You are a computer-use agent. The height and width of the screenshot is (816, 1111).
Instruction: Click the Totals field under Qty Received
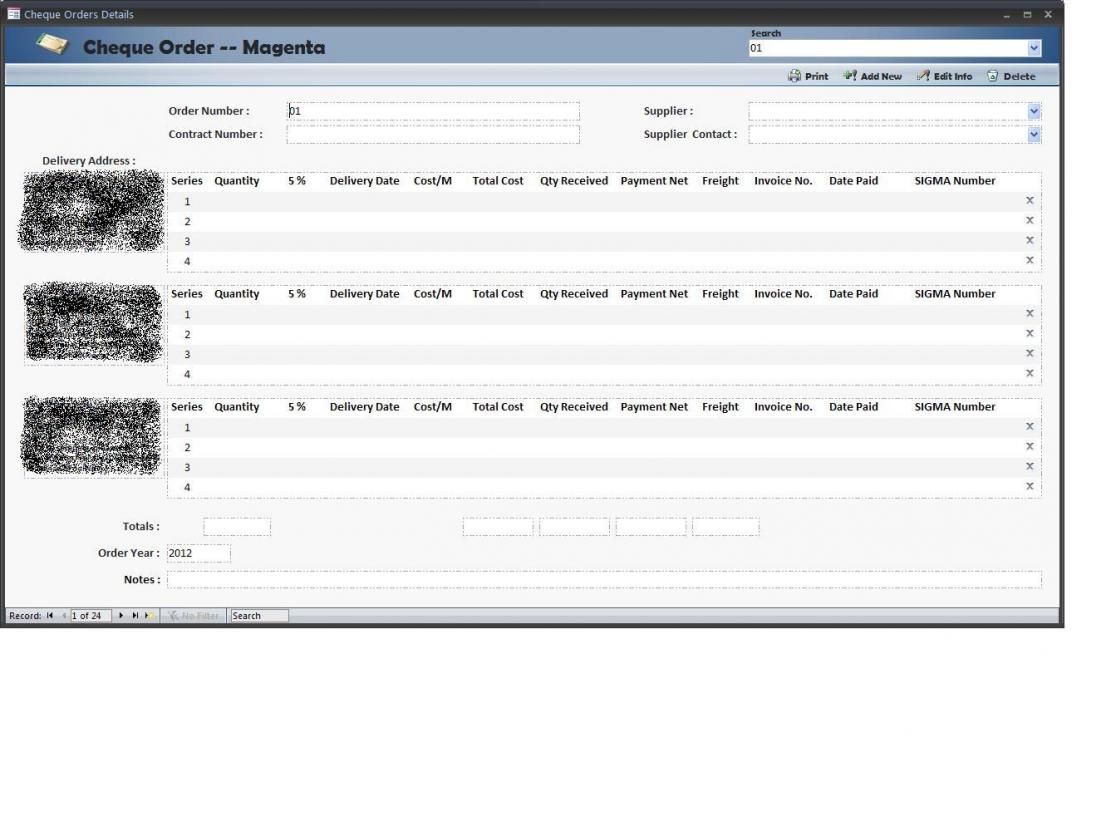tap(574, 526)
